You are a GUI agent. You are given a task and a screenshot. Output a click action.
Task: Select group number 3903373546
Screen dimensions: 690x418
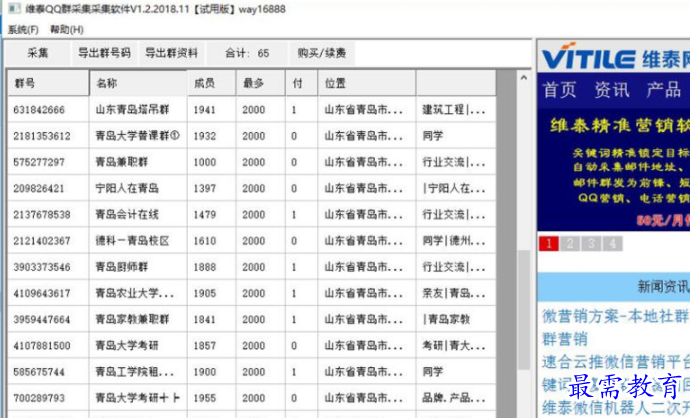click(42, 267)
